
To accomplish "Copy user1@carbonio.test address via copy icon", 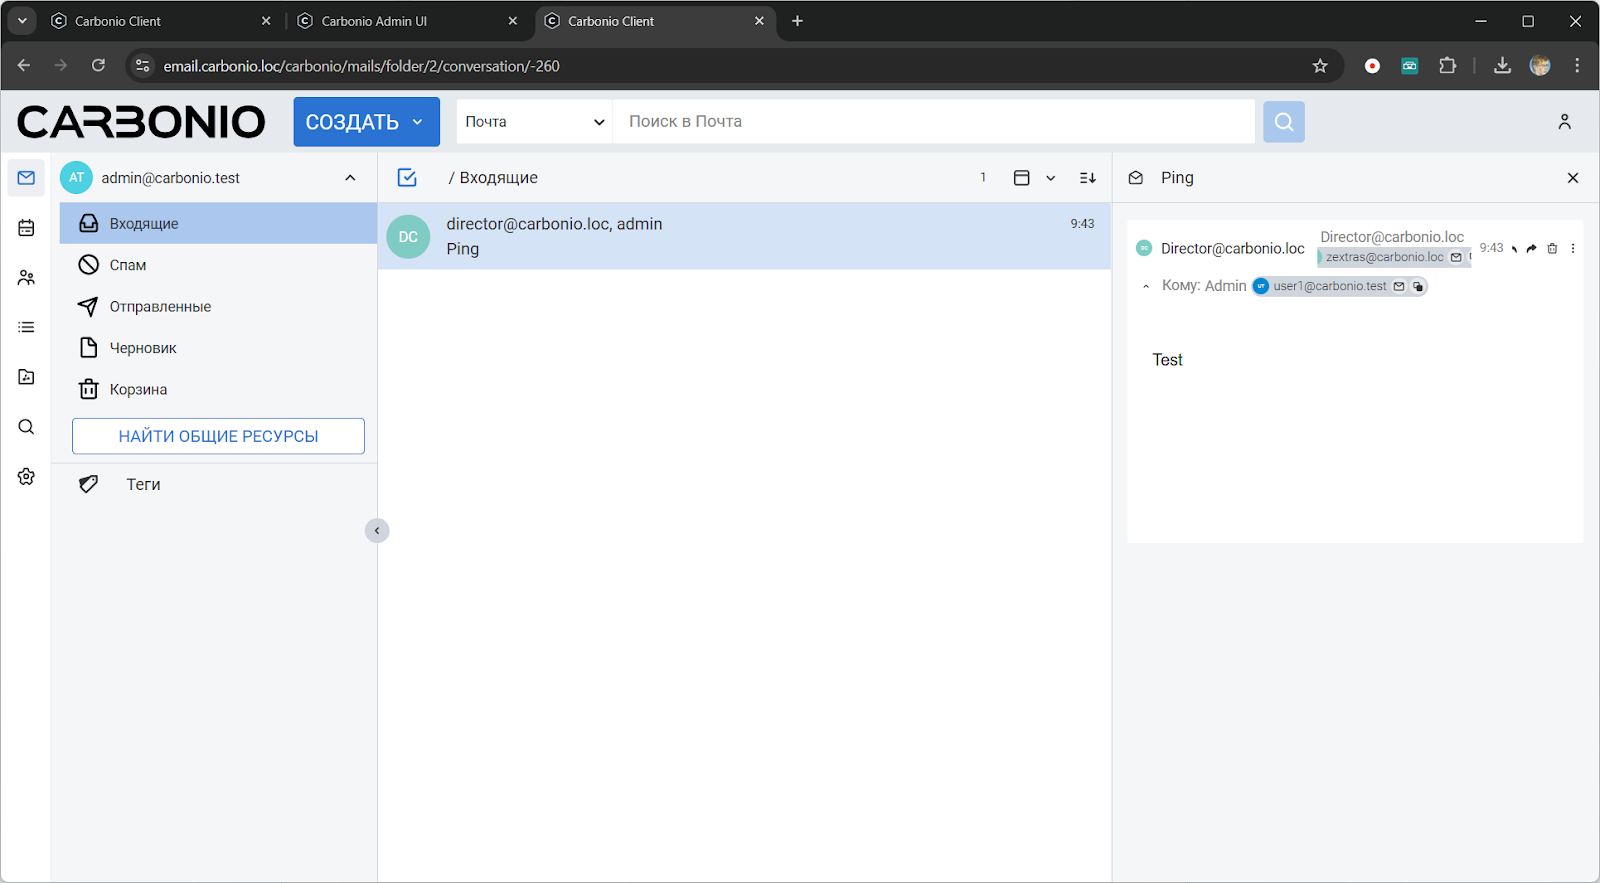I will coord(1418,286).
